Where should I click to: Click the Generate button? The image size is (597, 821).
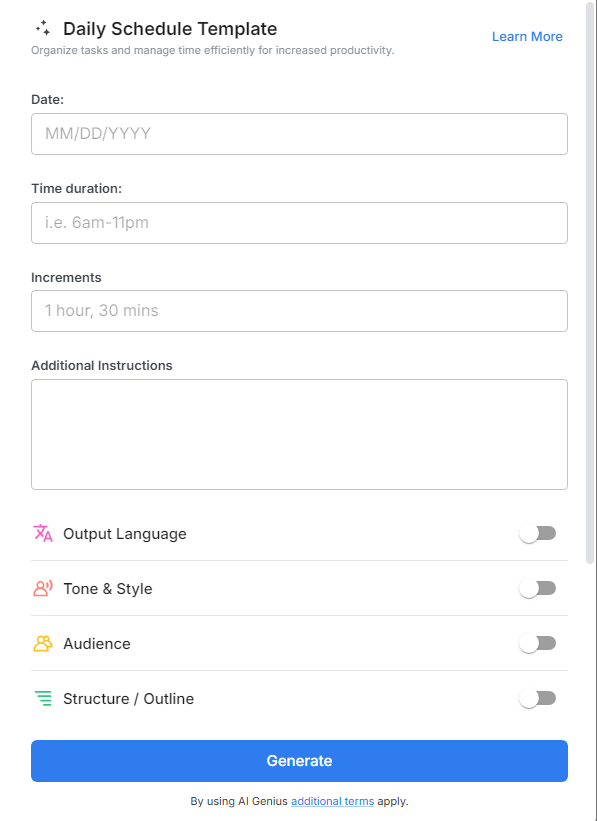click(x=298, y=761)
